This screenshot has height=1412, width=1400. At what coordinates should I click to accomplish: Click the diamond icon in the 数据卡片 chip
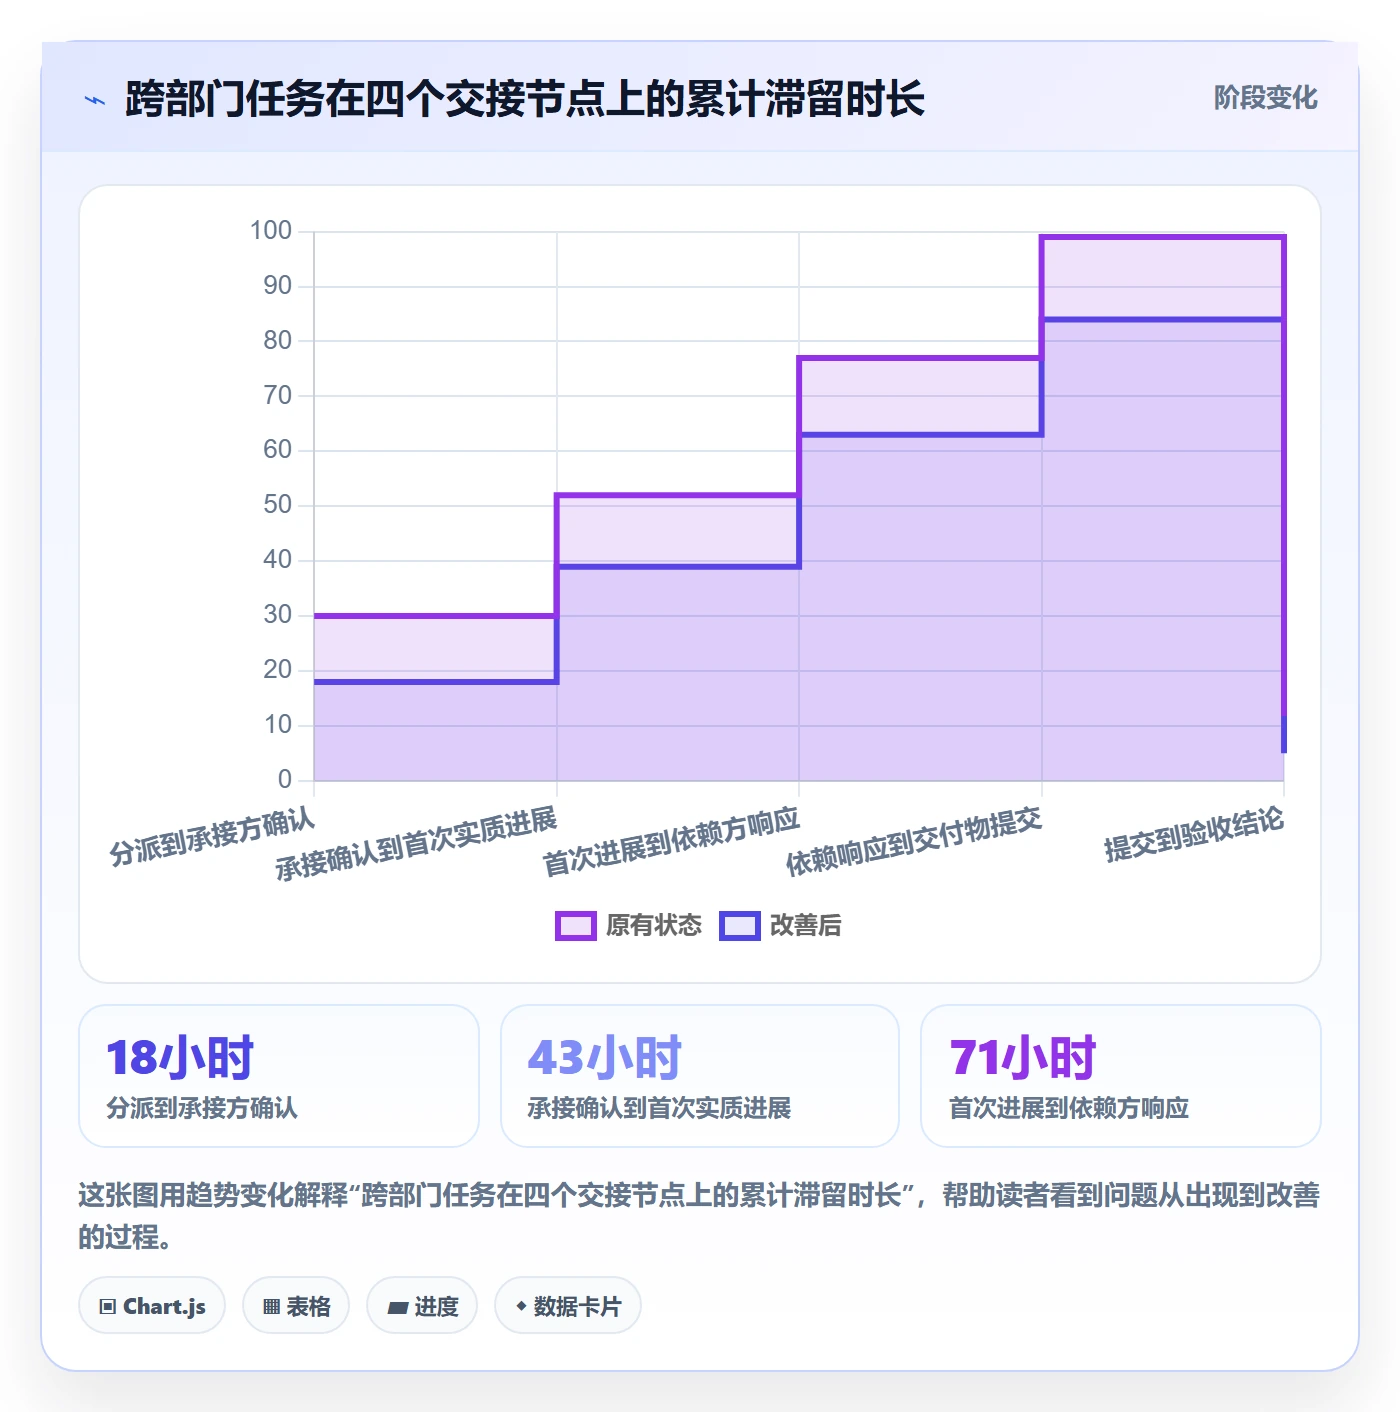coord(521,1306)
